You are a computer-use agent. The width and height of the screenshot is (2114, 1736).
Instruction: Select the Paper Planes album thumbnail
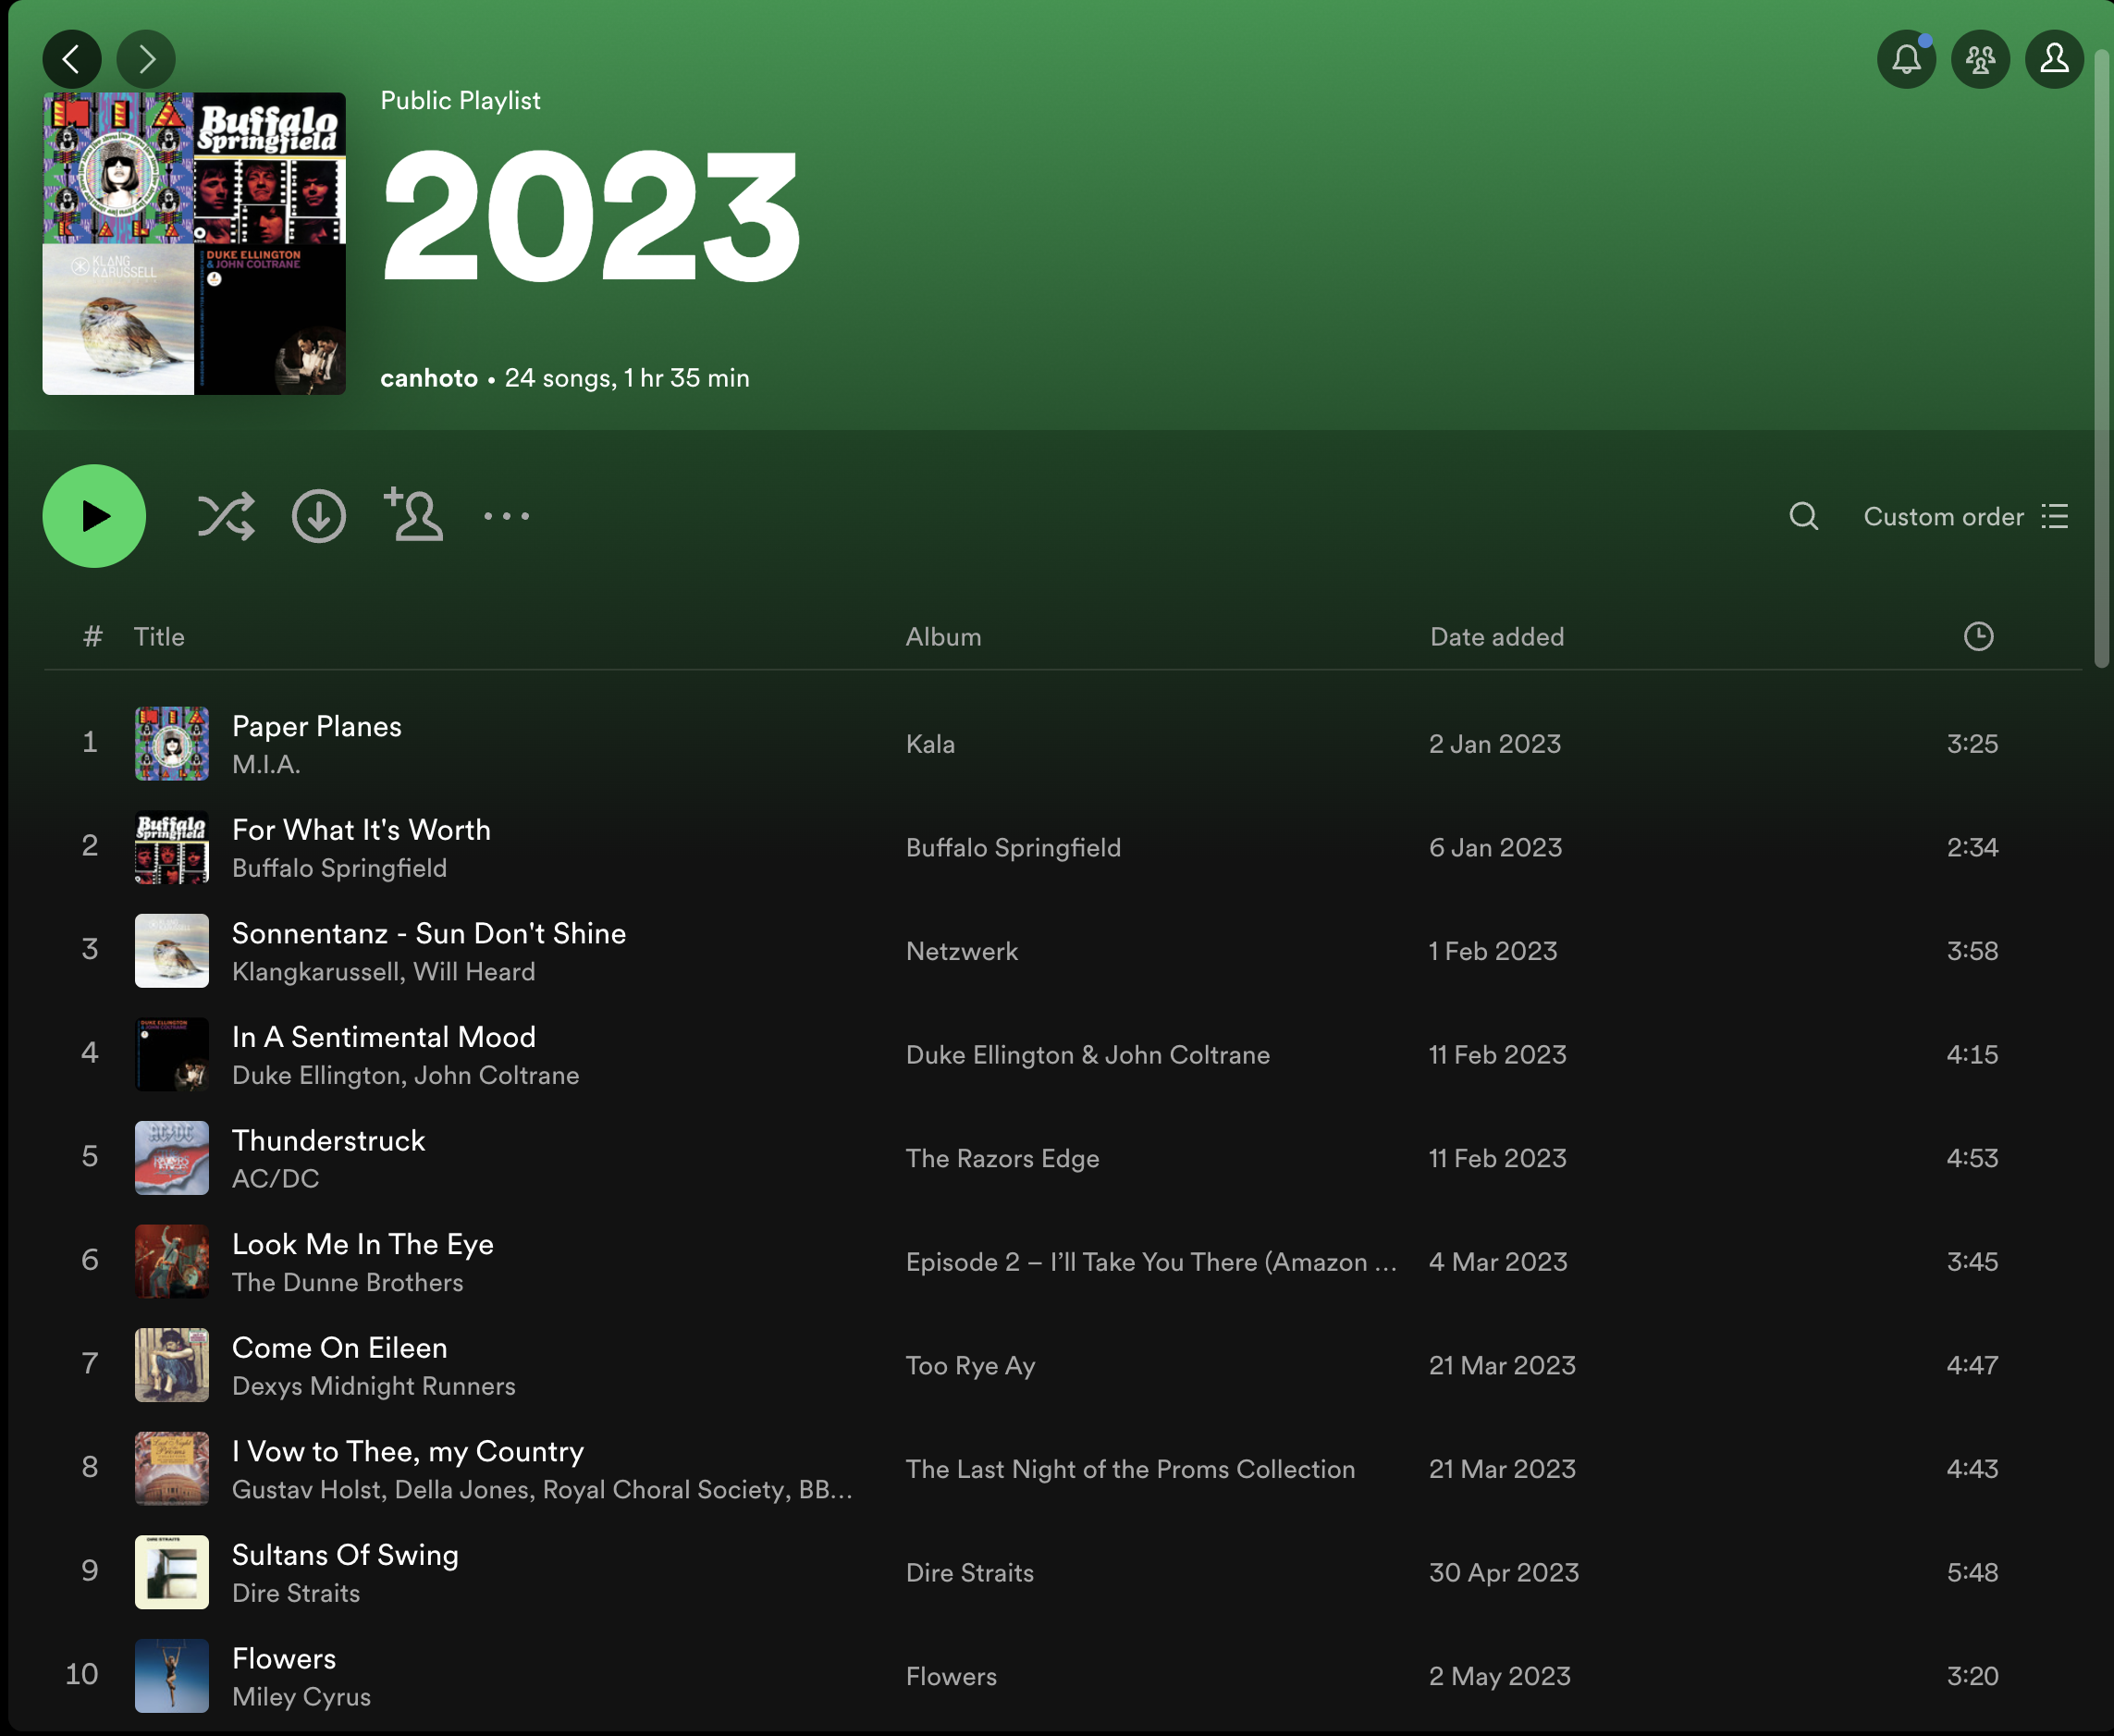pos(172,744)
